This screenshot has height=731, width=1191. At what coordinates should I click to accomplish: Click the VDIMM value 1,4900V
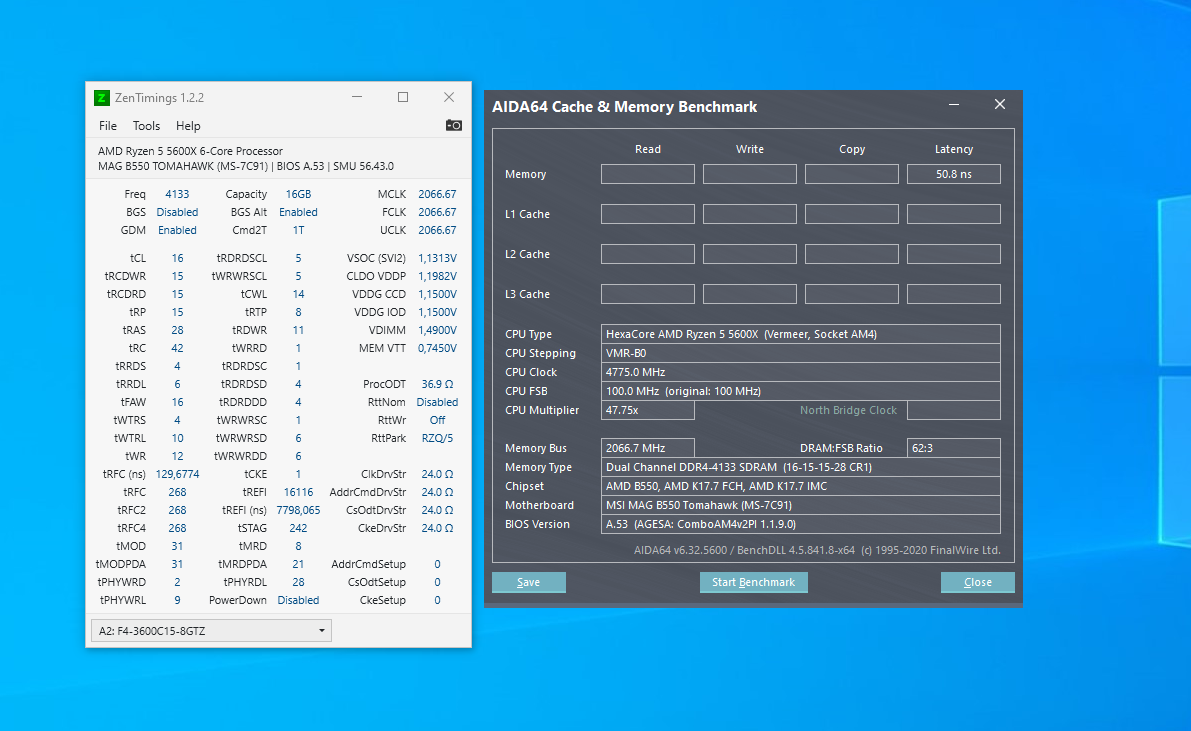(x=438, y=331)
